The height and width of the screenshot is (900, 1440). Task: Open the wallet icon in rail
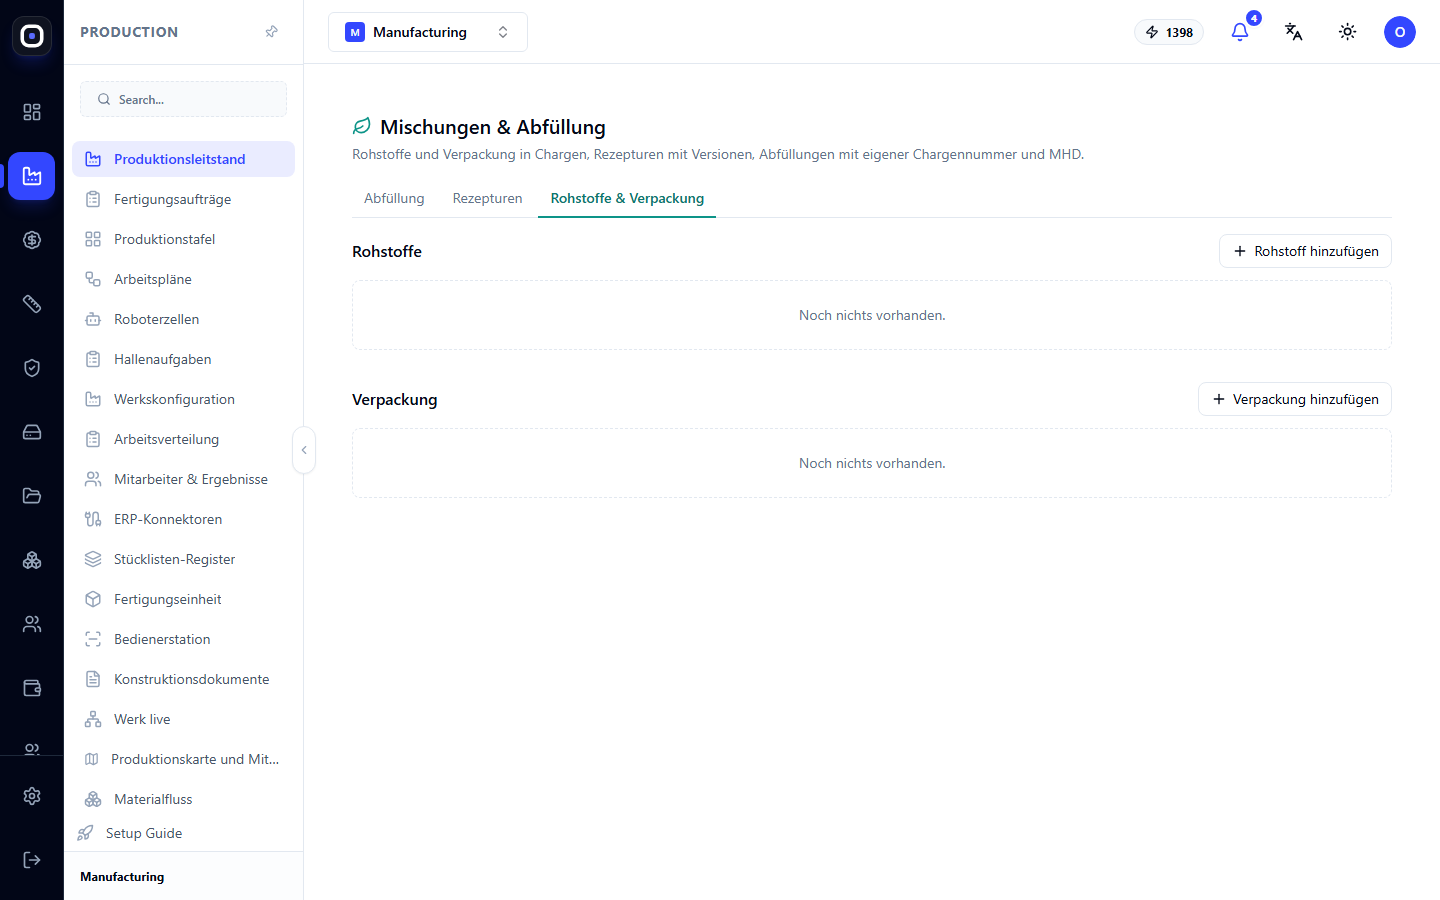click(x=32, y=688)
